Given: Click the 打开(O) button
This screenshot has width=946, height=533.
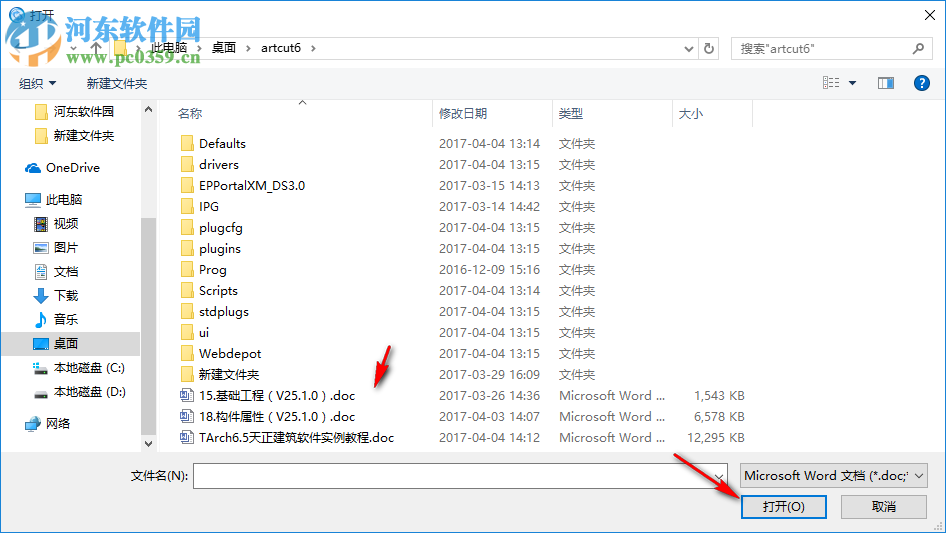Looking at the screenshot, I should (x=784, y=506).
